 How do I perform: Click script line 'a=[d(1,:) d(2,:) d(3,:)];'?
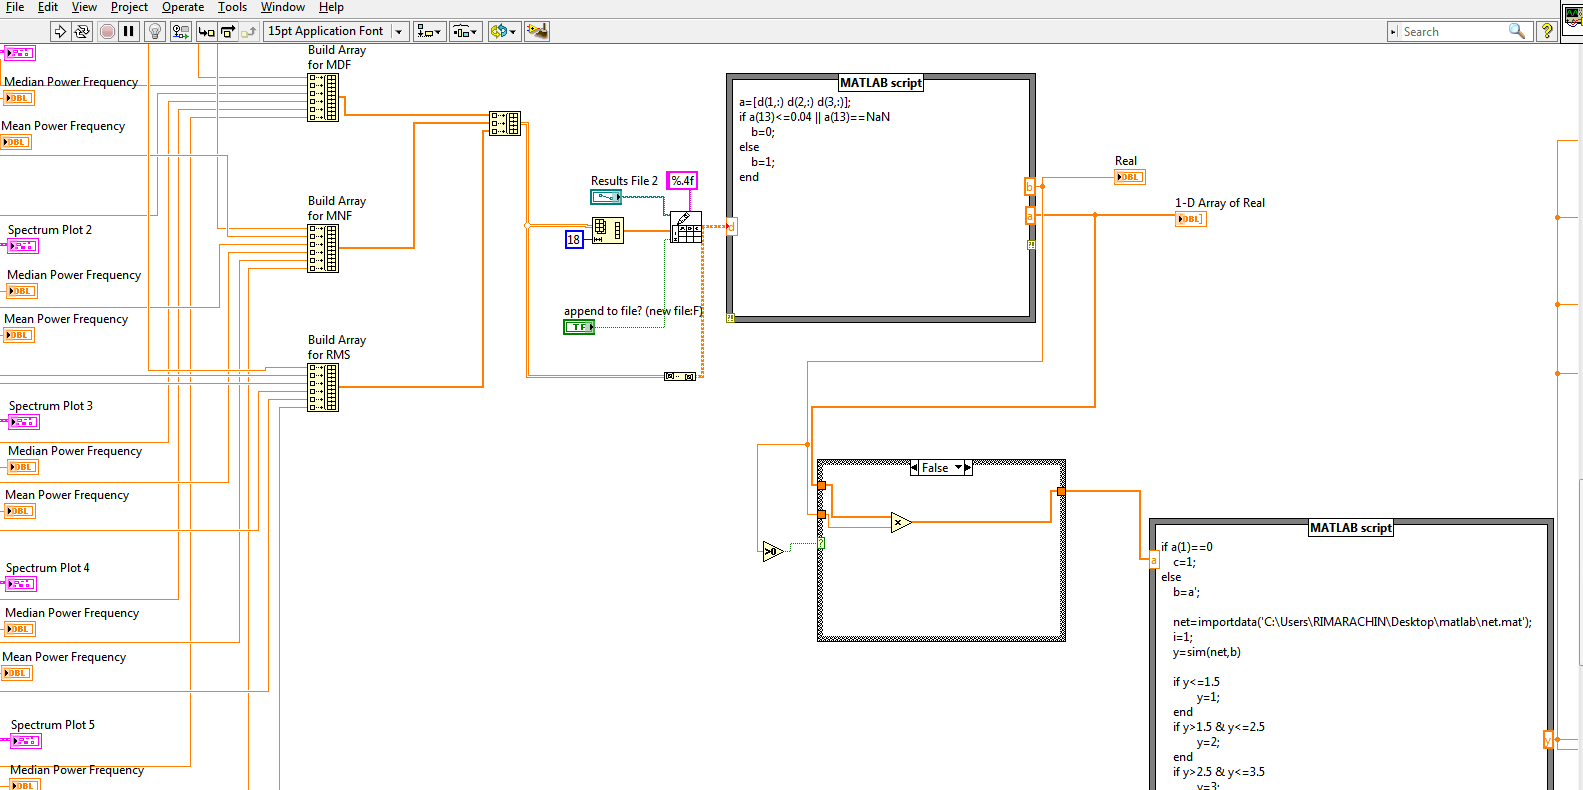pos(795,102)
